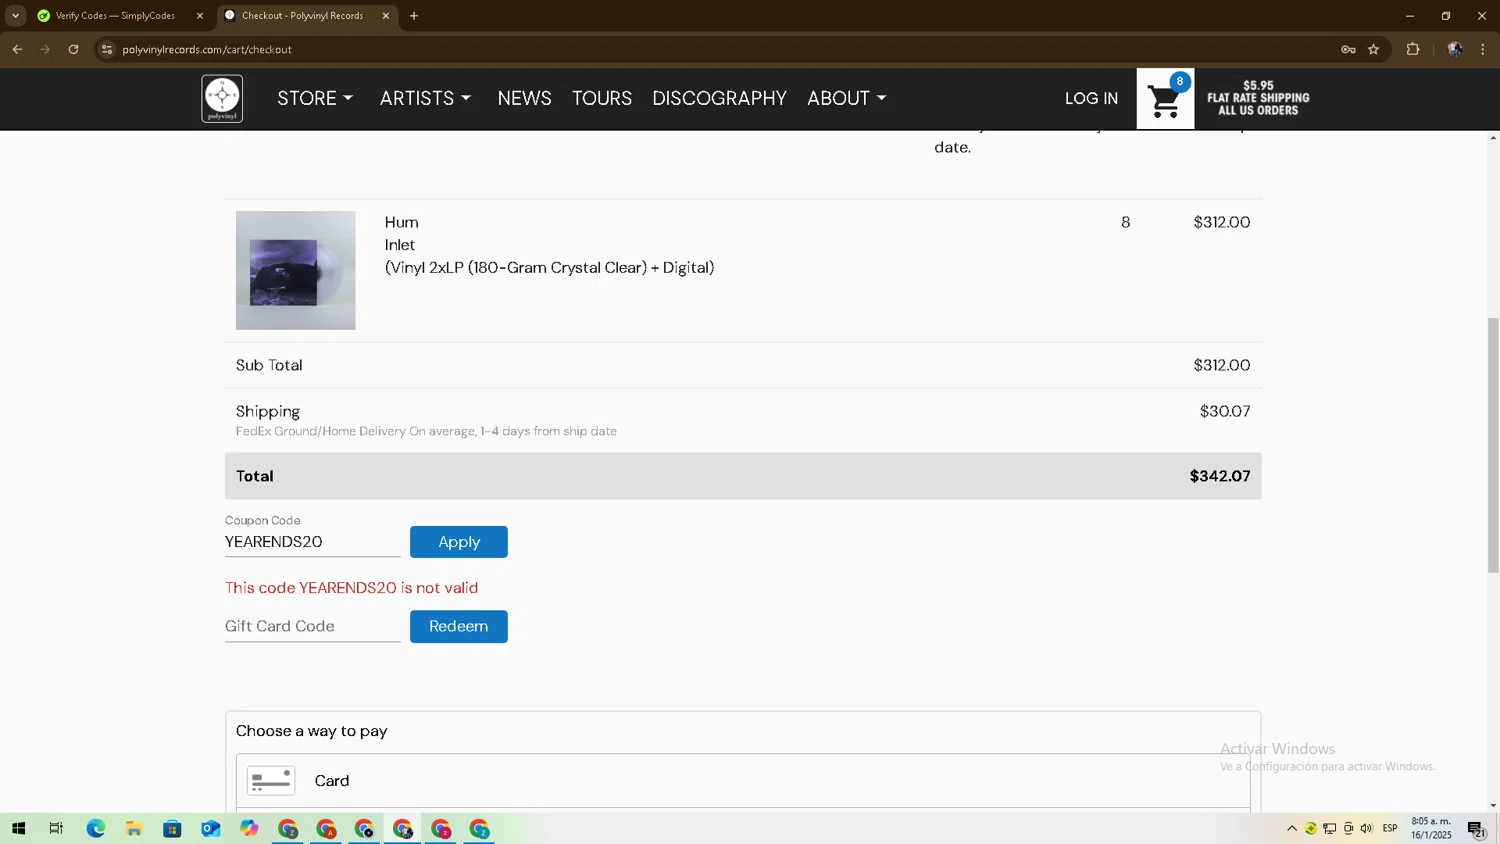This screenshot has height=844, width=1500.
Task: Redeem the gift card code
Action: pyautogui.click(x=459, y=626)
